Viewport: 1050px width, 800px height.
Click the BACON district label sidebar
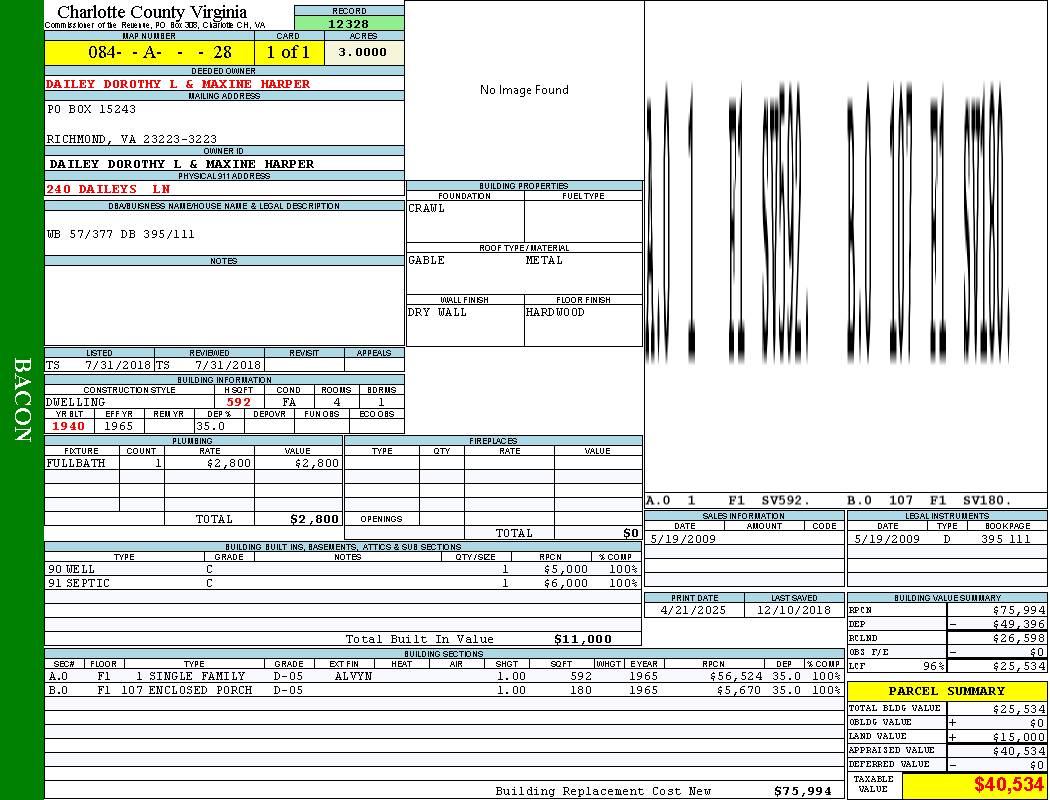tap(22, 400)
